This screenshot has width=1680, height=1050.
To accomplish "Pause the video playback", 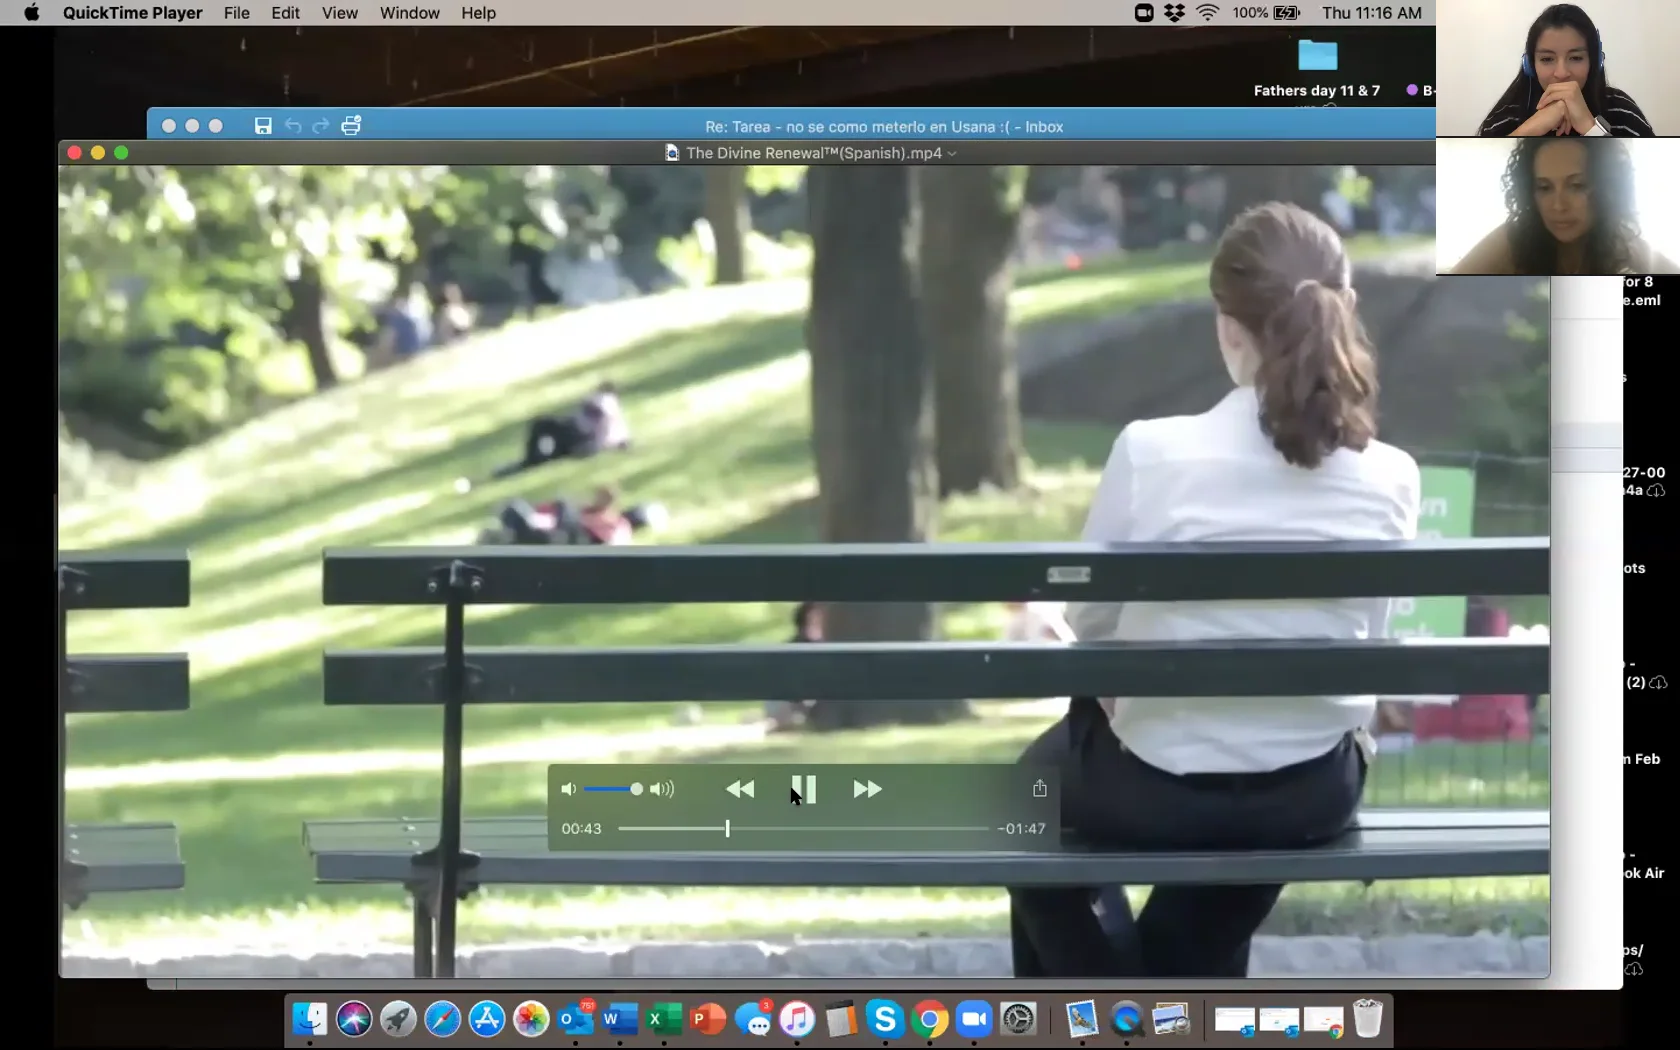I will pyautogui.click(x=804, y=789).
